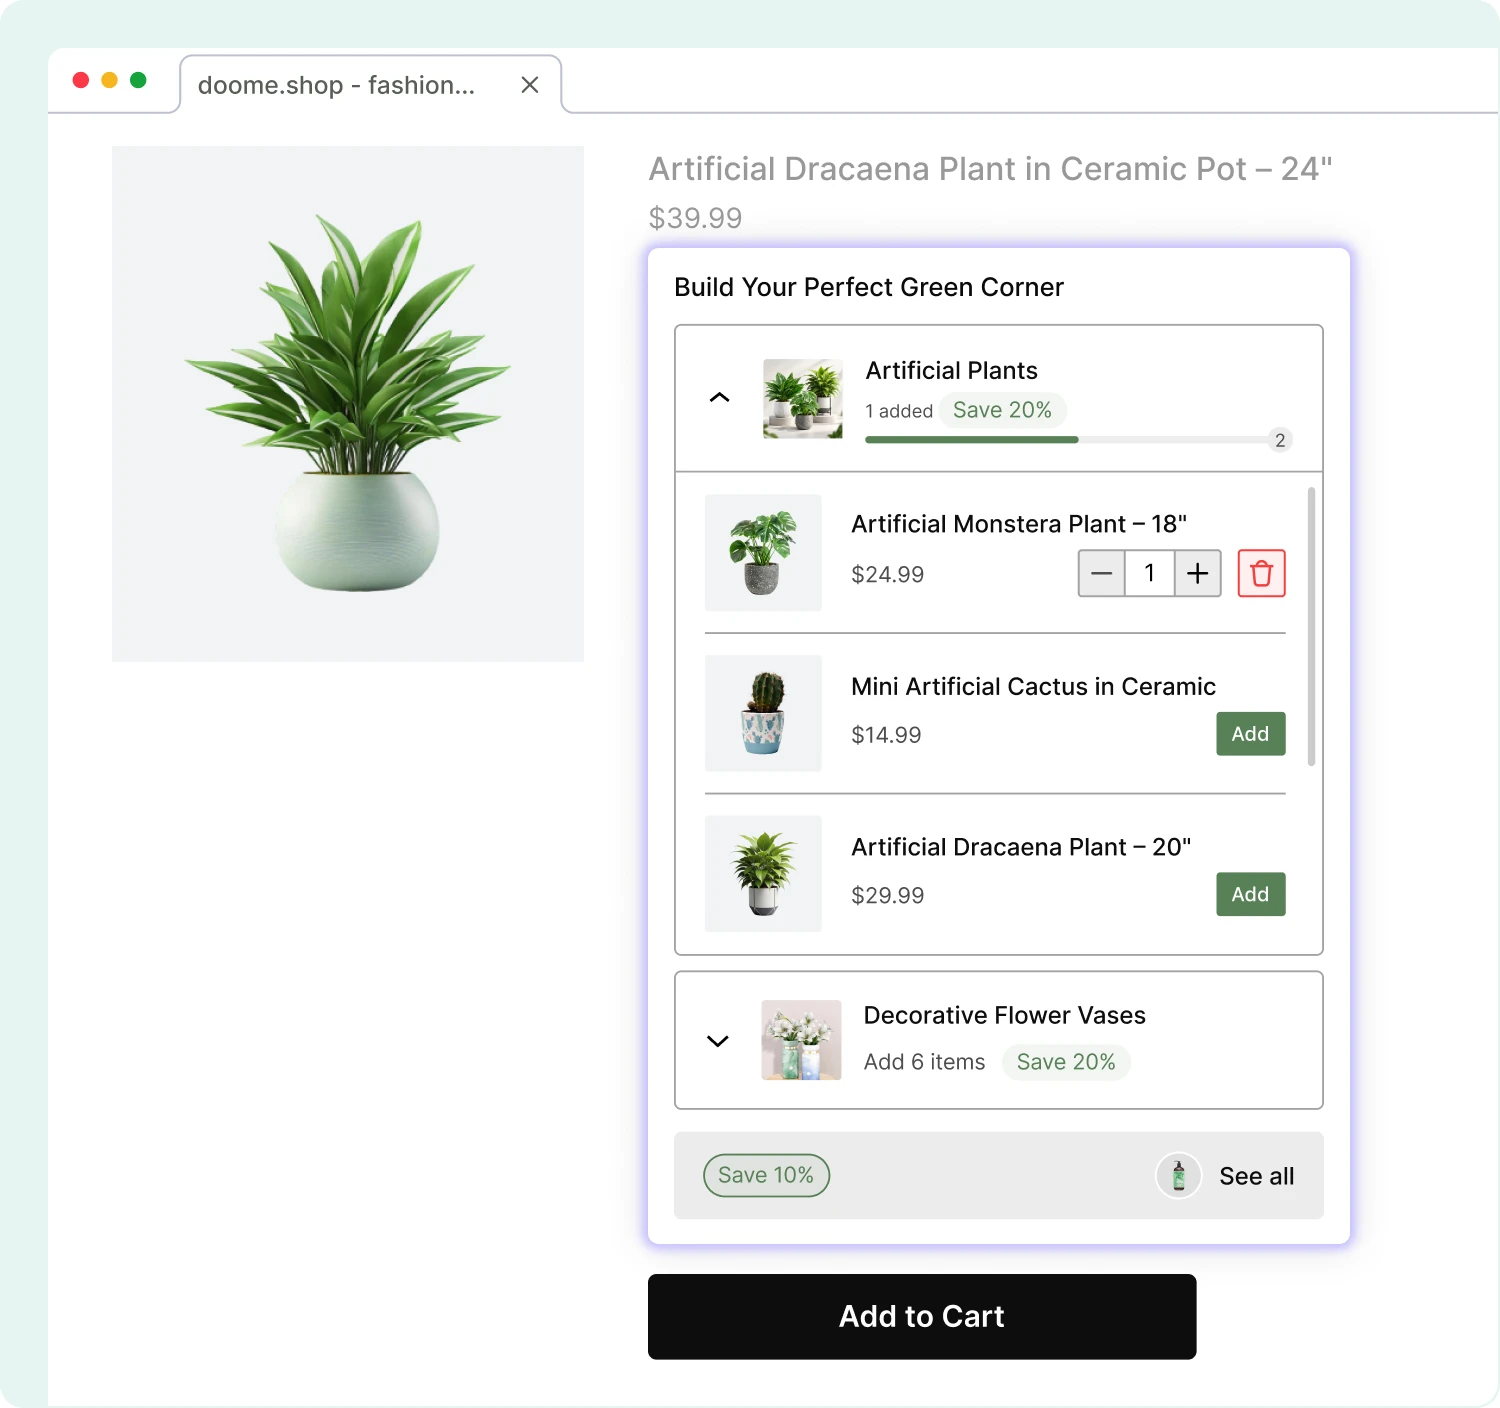1500x1408 pixels.
Task: Increase Monstera quantity with plus button
Action: pos(1197,573)
